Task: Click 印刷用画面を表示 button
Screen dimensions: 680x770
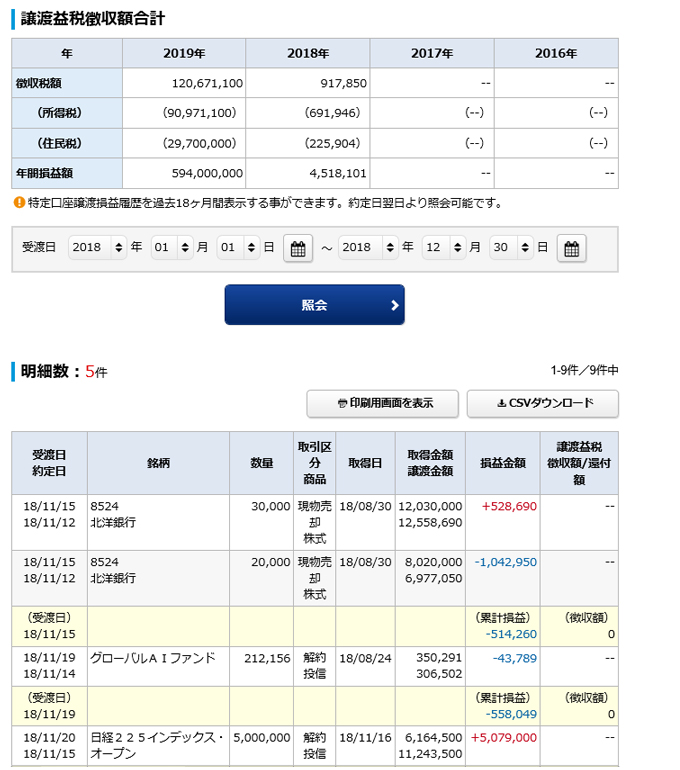Action: click(382, 404)
